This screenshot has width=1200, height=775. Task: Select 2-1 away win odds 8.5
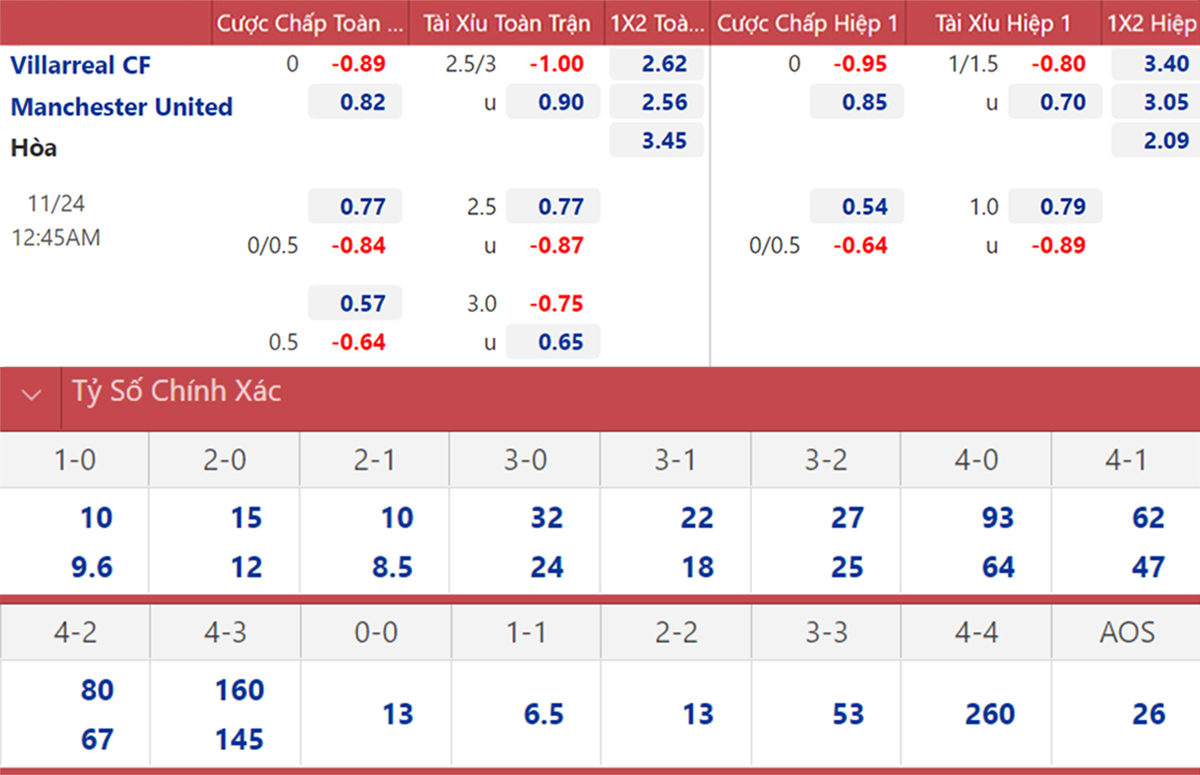(392, 567)
